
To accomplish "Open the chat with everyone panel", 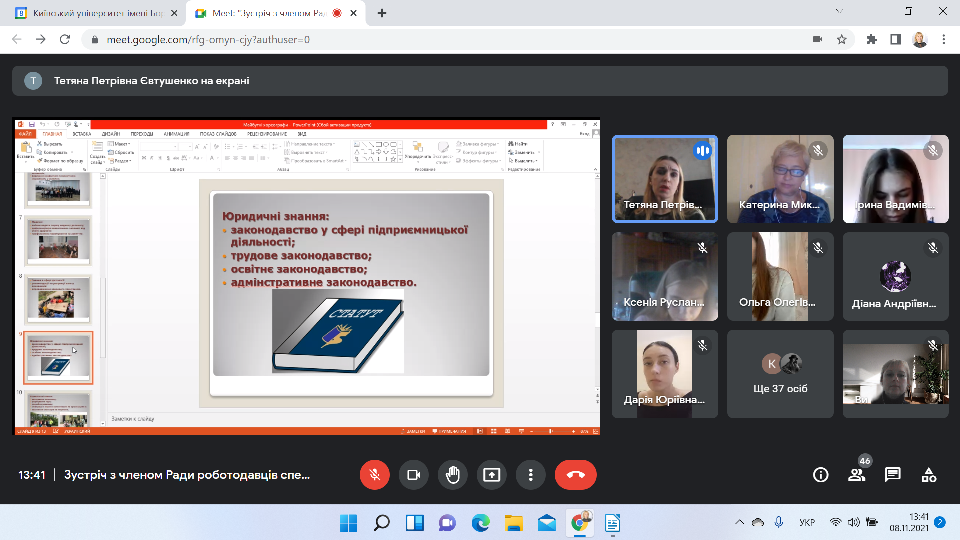I will (x=893, y=475).
